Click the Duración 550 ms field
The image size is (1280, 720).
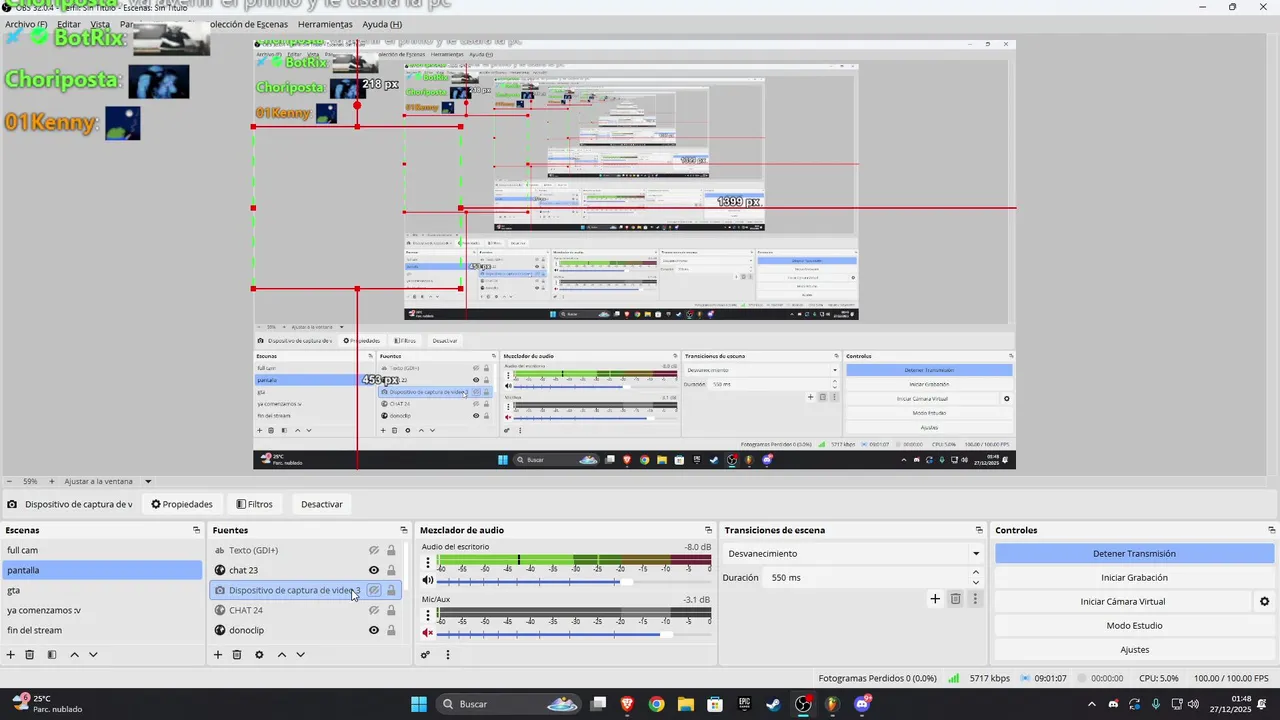point(866,577)
